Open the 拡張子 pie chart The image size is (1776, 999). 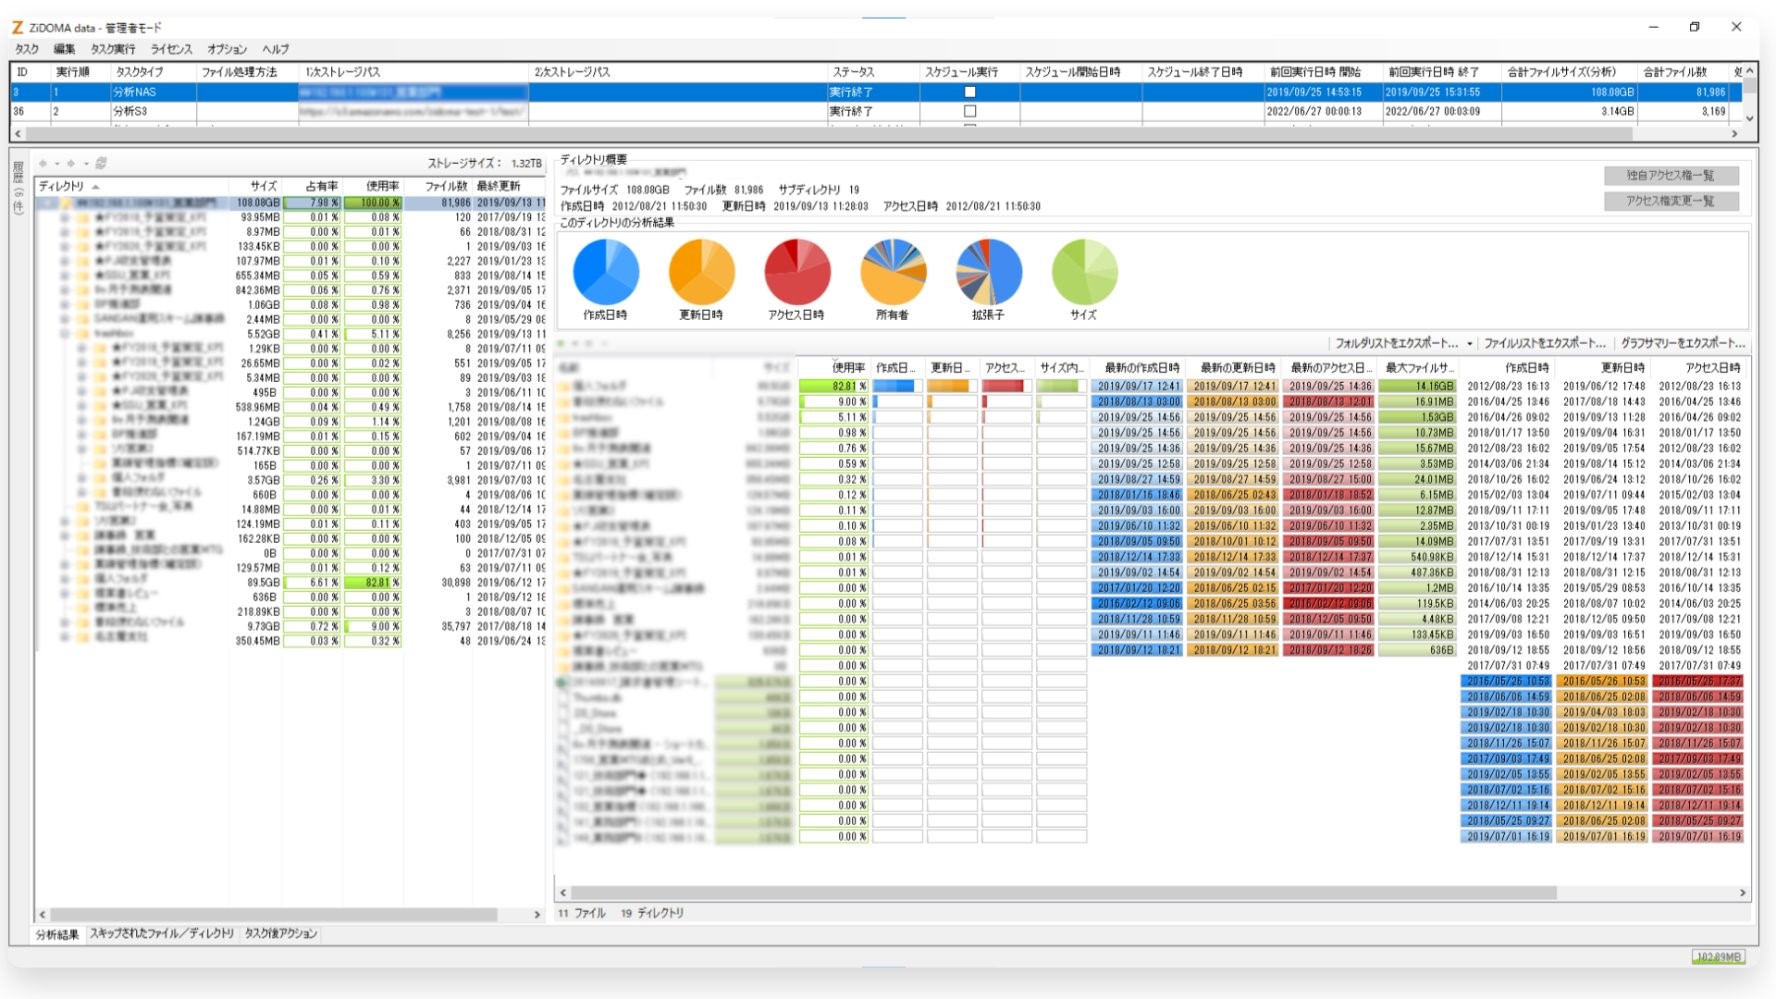point(989,272)
